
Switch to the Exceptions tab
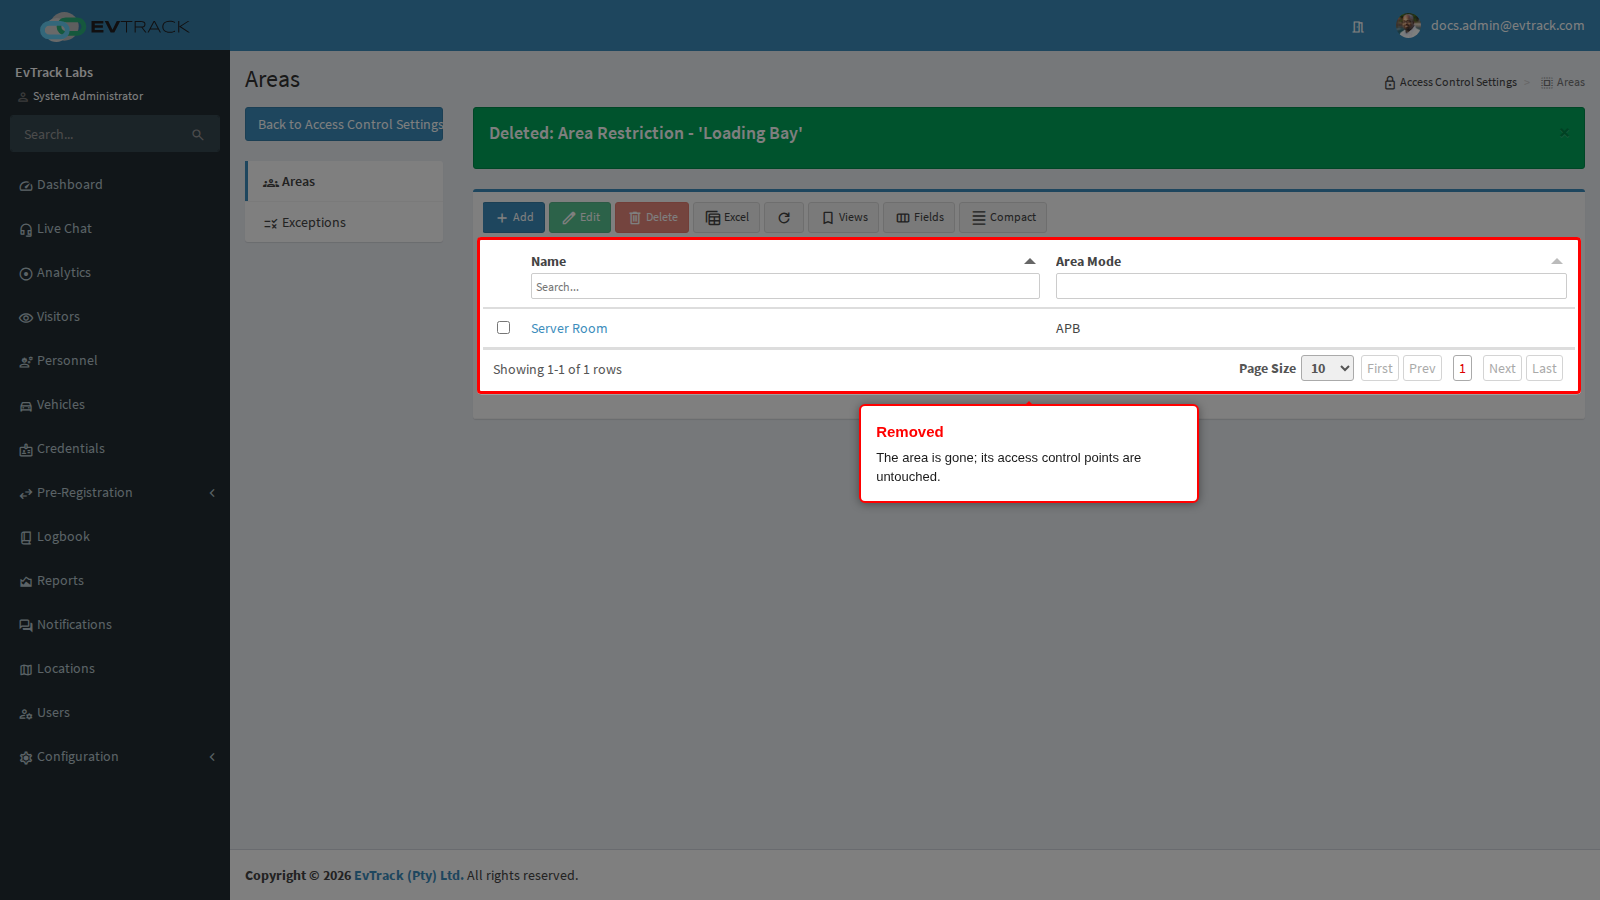(x=344, y=223)
